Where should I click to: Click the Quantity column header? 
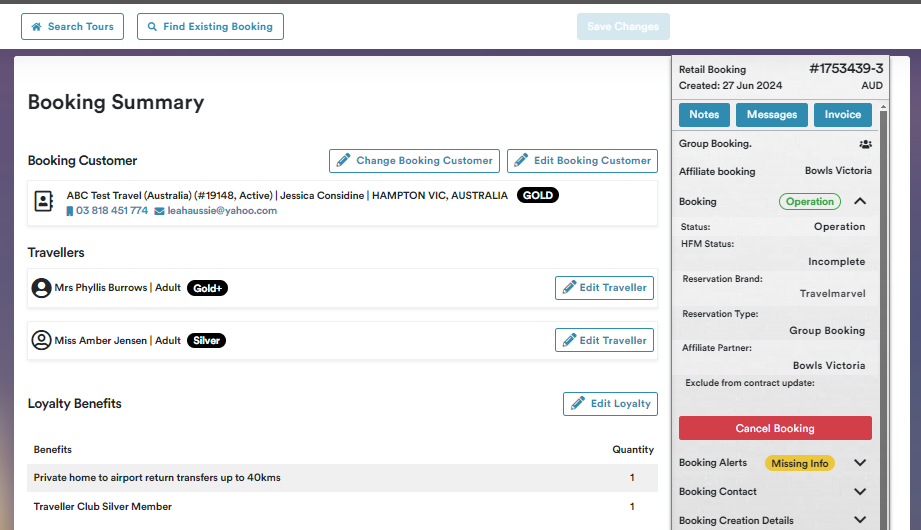[x=633, y=450]
